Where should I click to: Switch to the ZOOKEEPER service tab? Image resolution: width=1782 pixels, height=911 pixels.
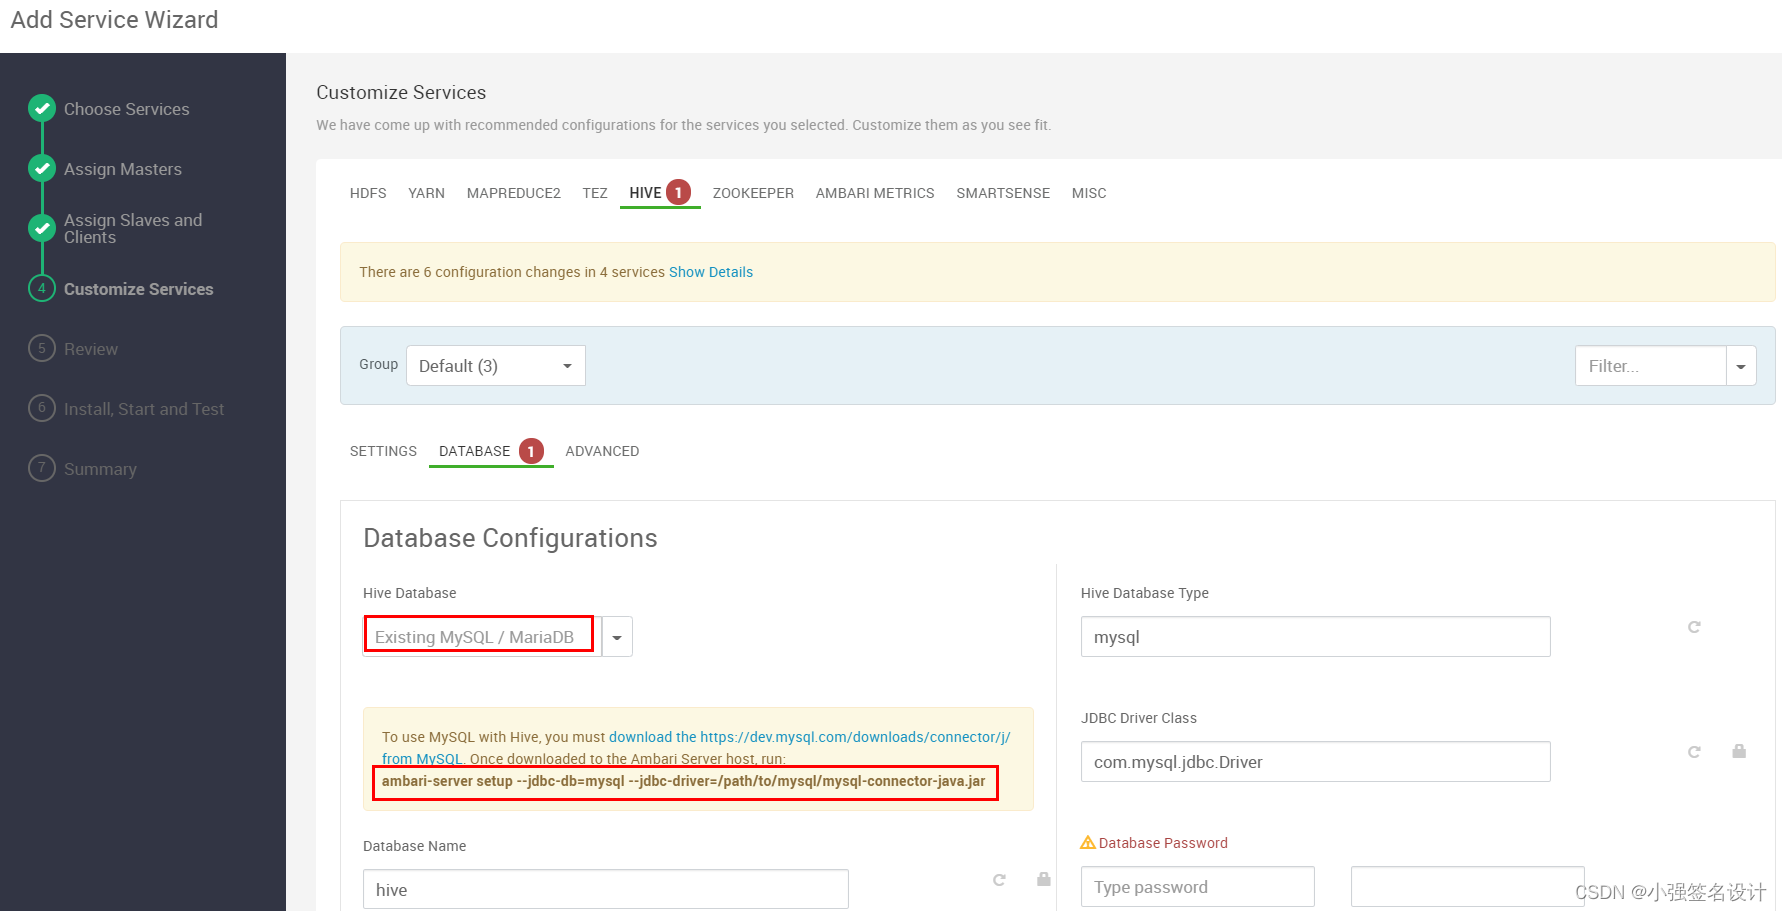pyautogui.click(x=753, y=193)
